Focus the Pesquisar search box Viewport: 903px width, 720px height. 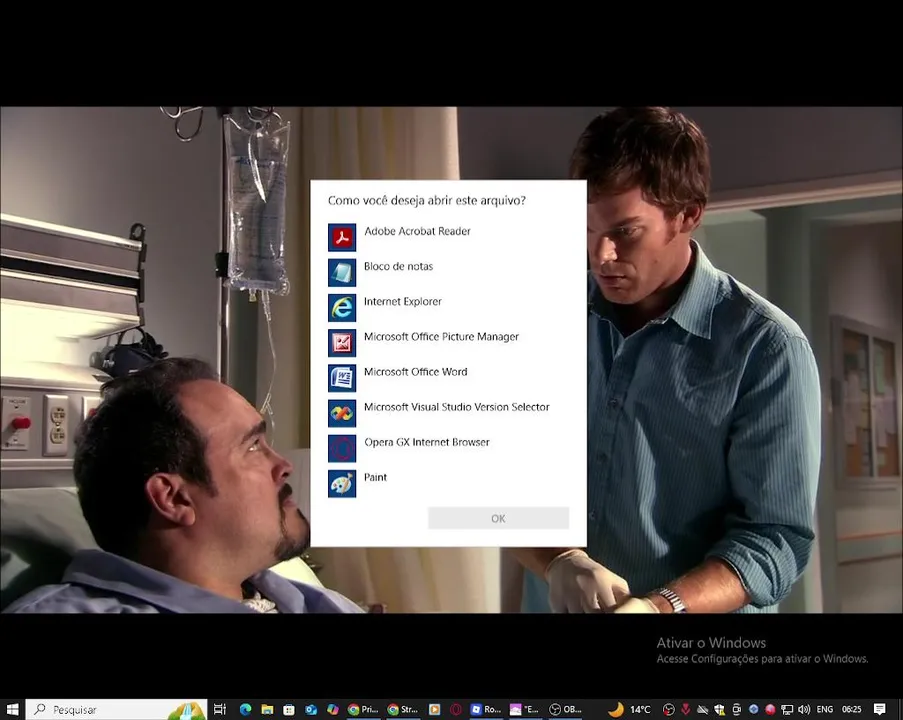(116, 710)
